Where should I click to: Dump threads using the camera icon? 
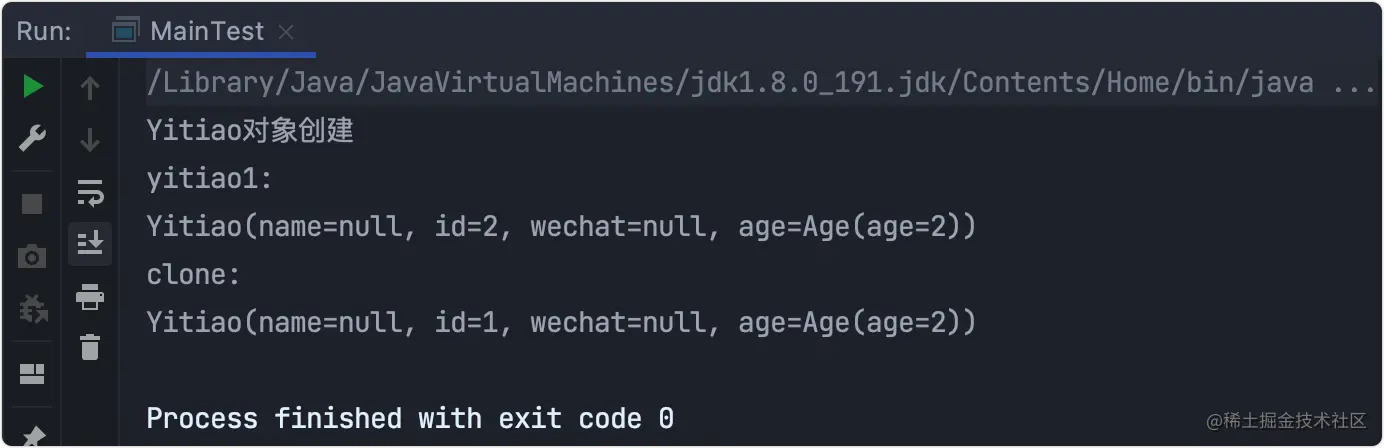33,257
